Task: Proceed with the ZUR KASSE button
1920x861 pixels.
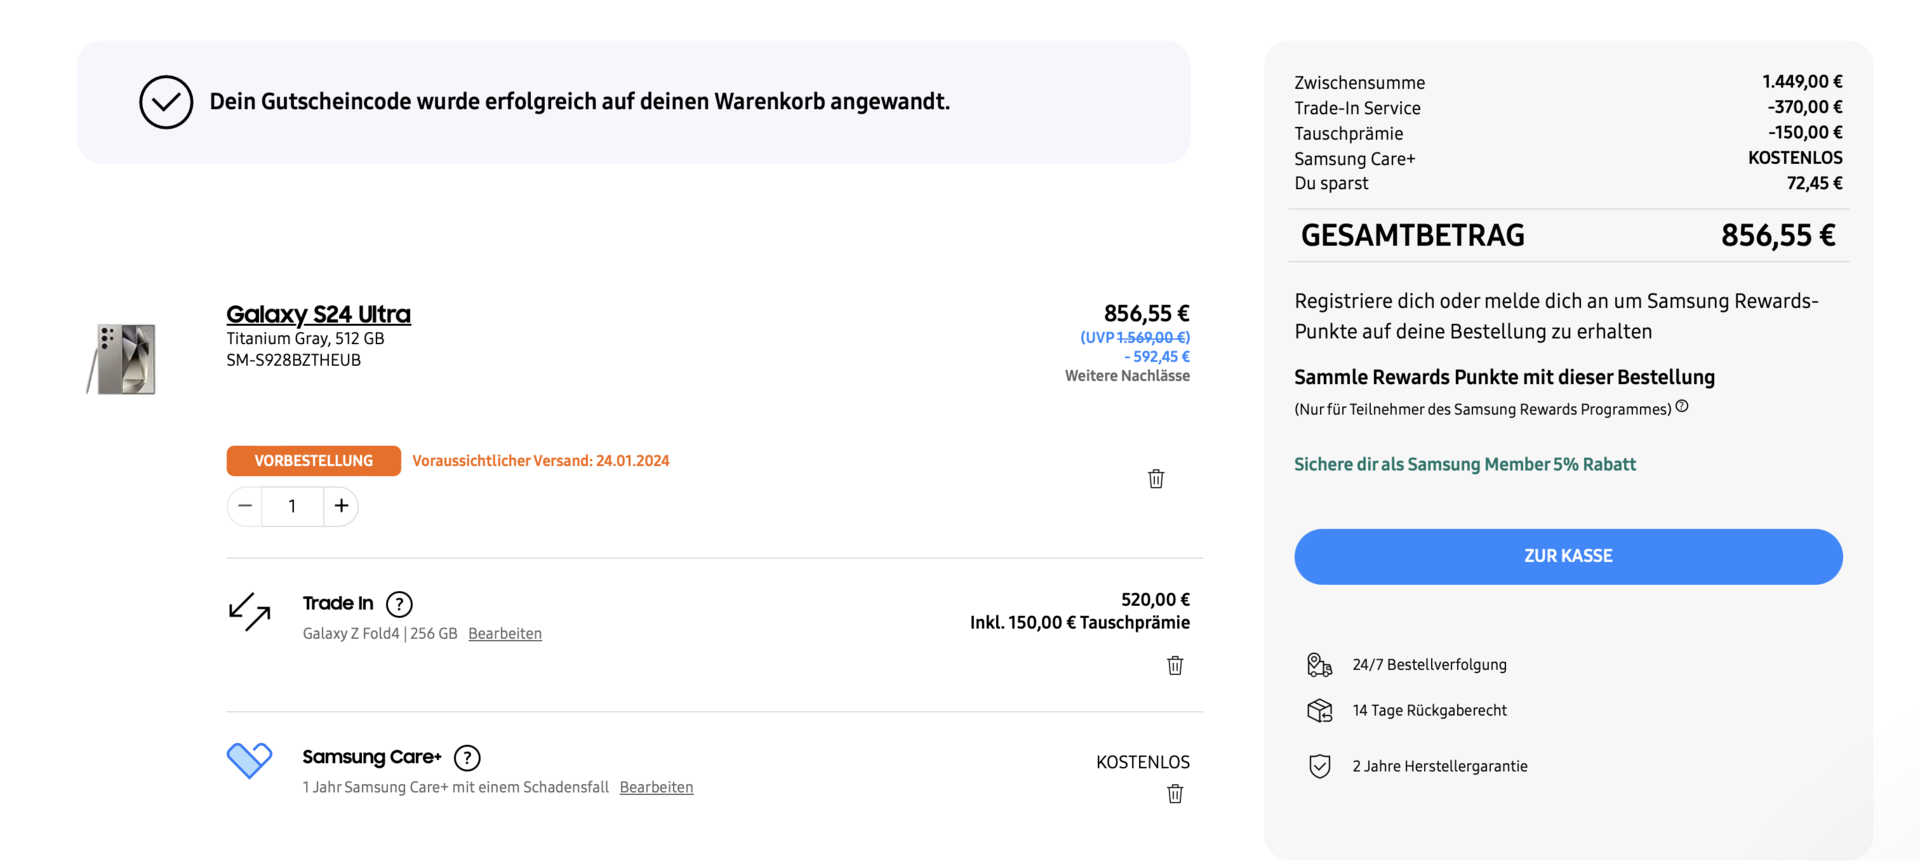Action: pyautogui.click(x=1568, y=556)
